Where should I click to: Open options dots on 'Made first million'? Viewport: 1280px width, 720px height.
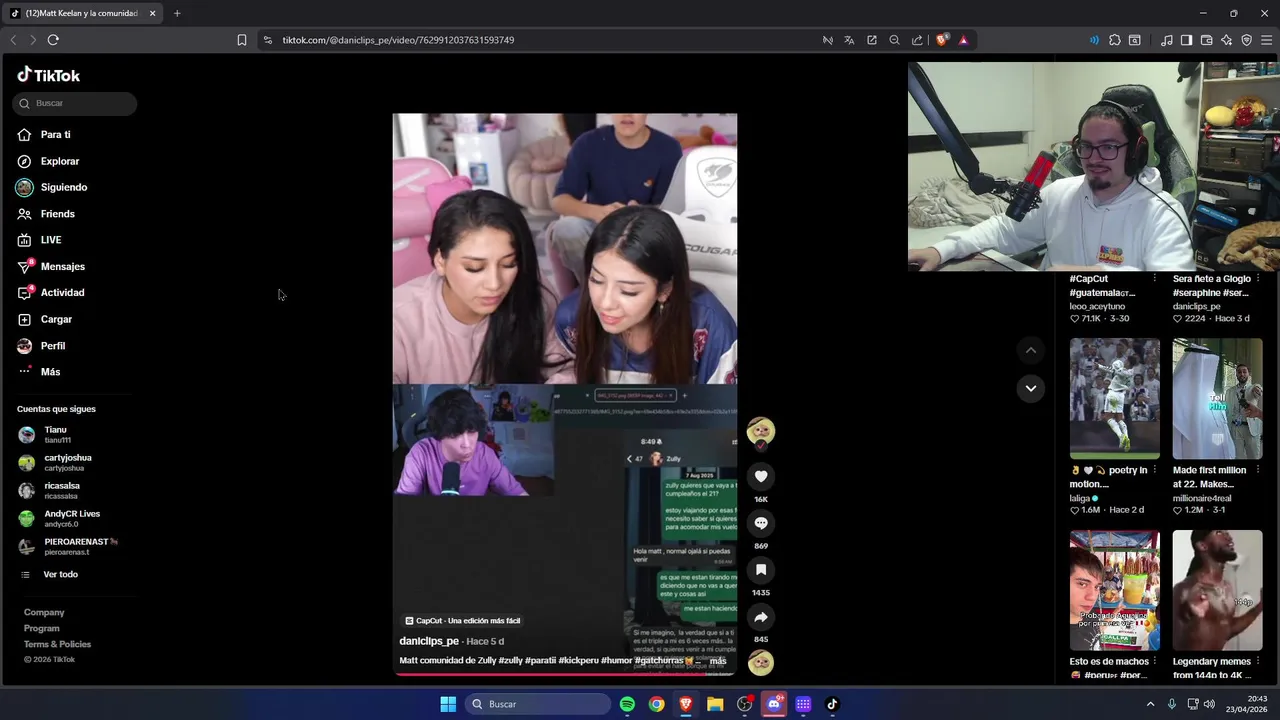pyautogui.click(x=1257, y=470)
